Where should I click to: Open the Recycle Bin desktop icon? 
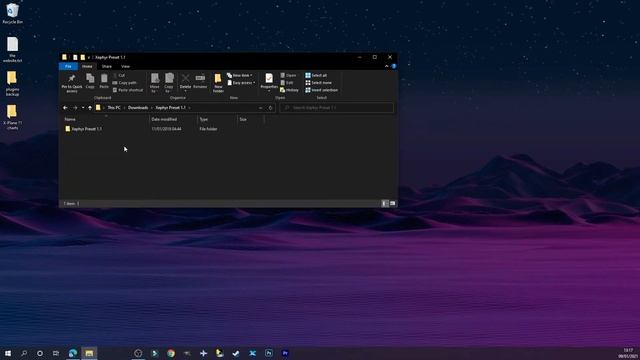pyautogui.click(x=13, y=13)
